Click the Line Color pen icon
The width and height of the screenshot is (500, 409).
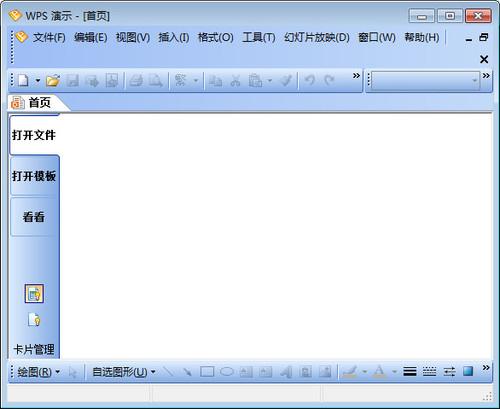pyautogui.click(x=350, y=372)
